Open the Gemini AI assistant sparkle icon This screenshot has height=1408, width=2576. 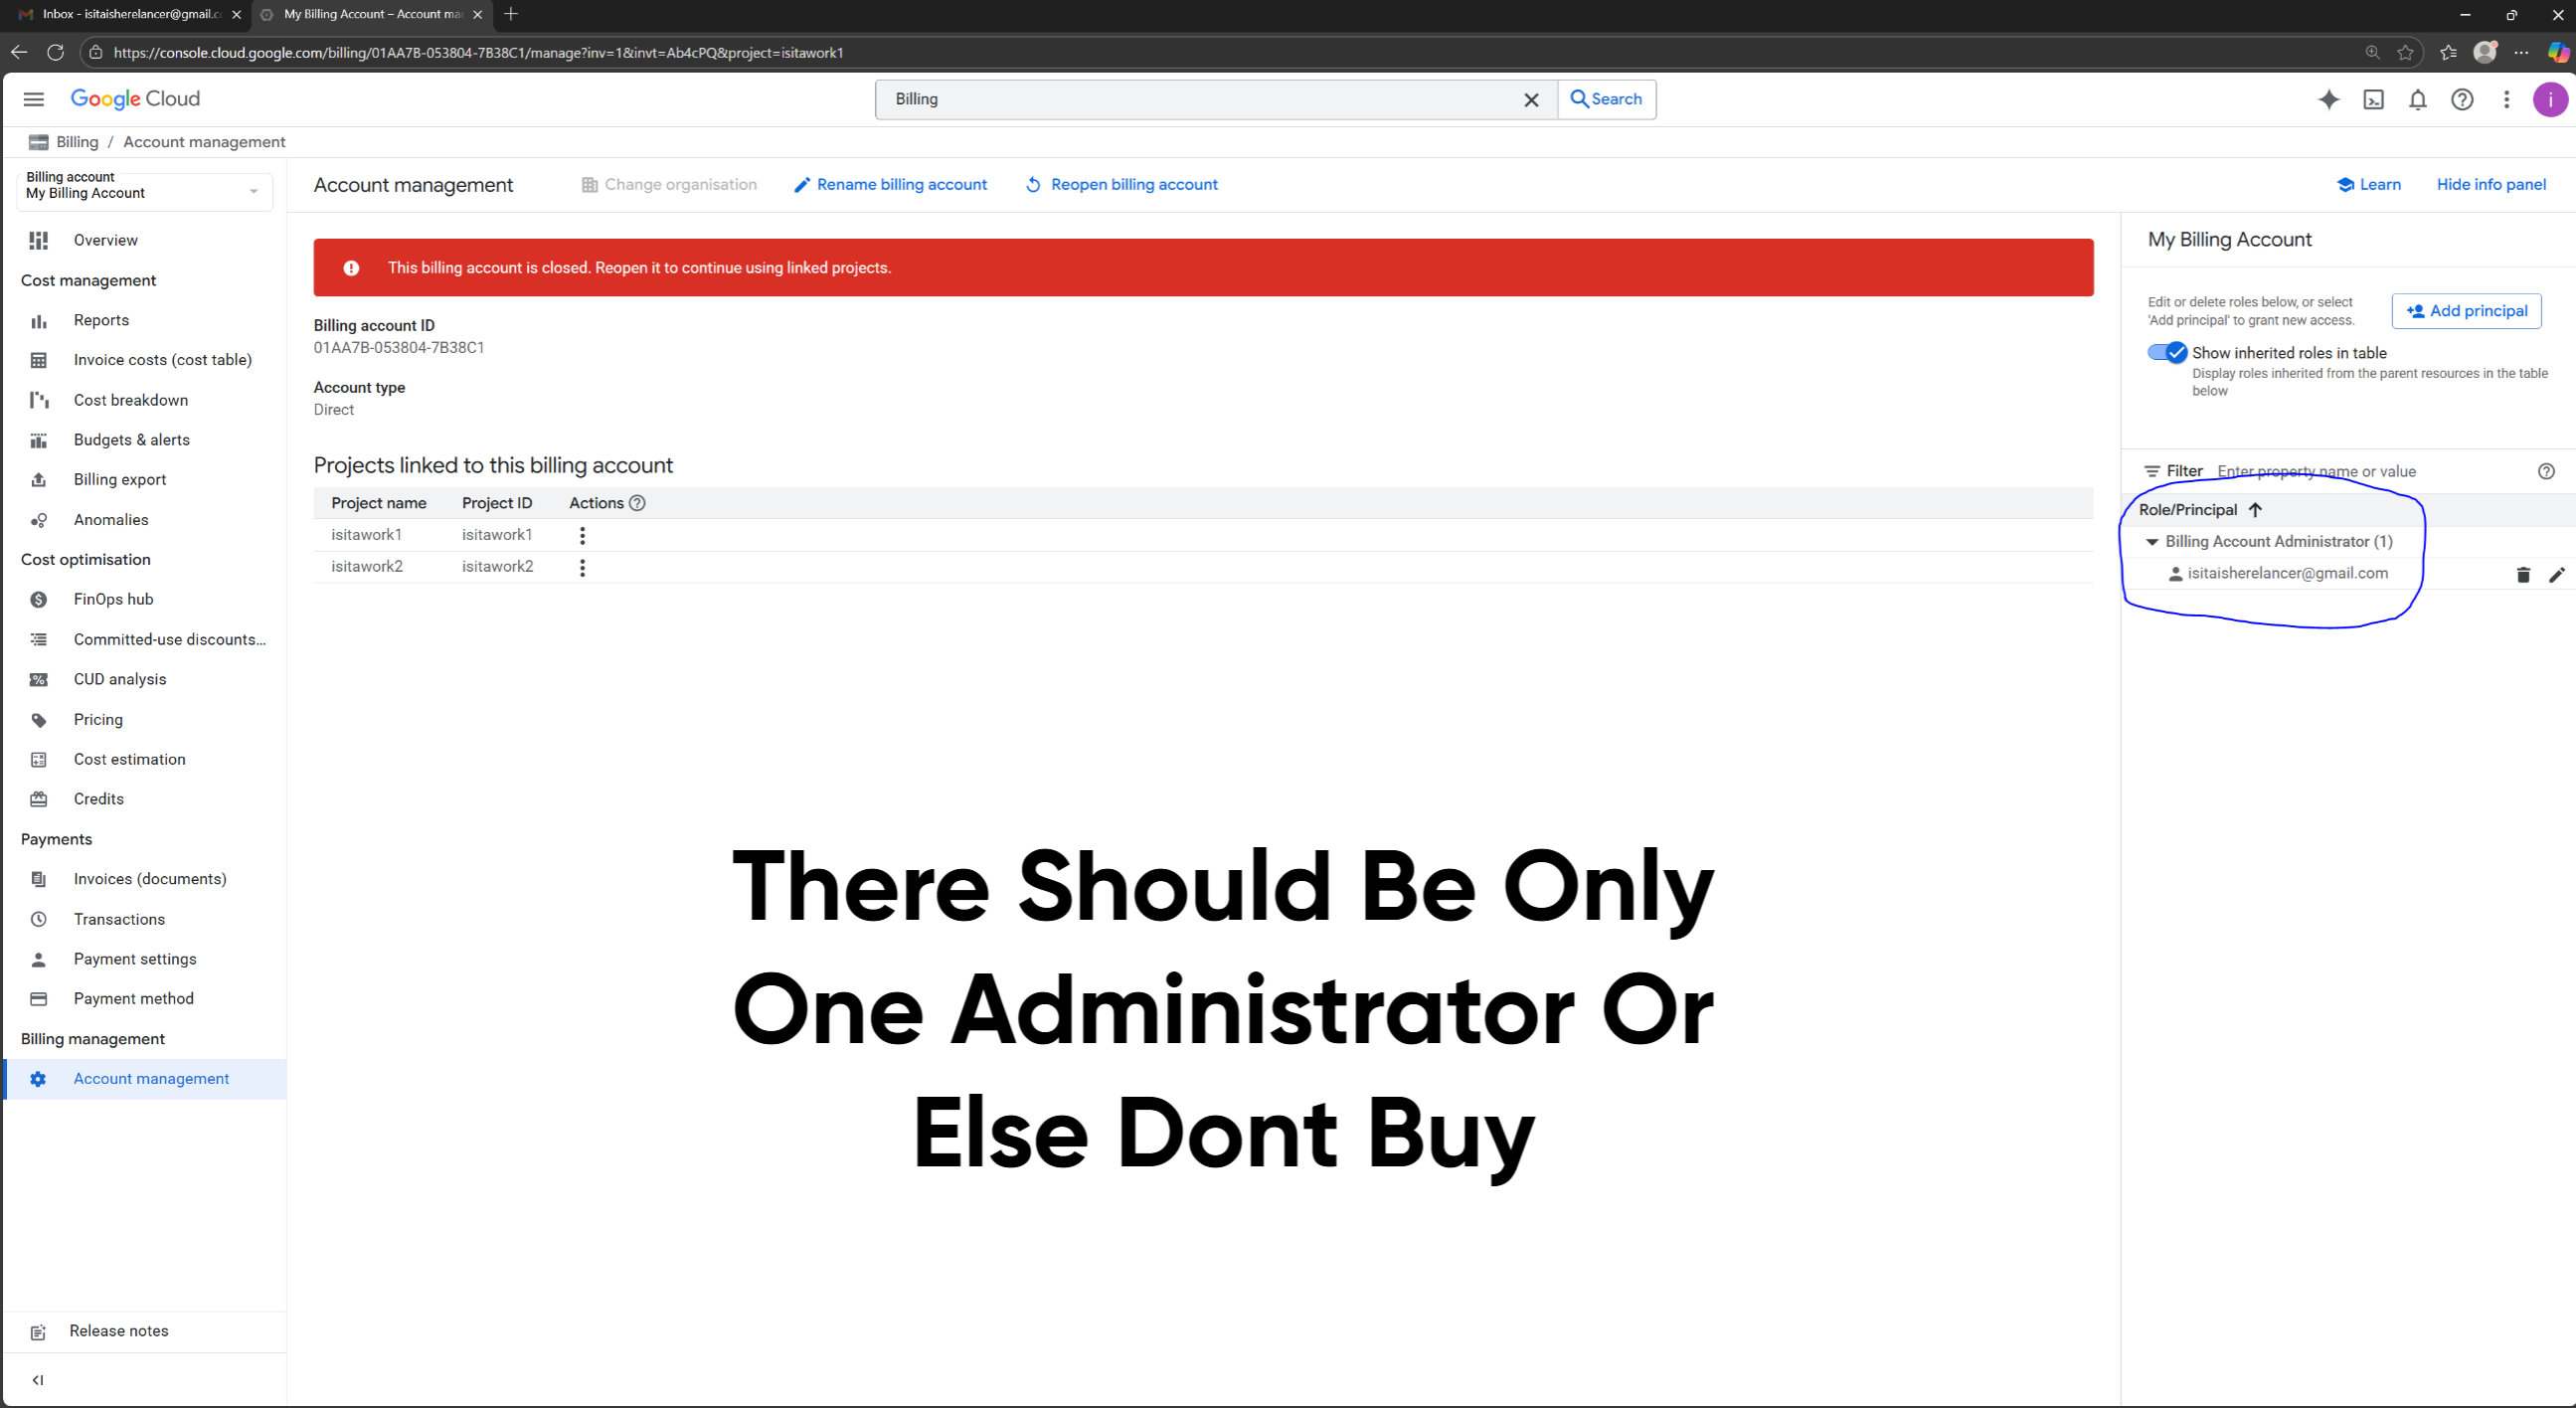(x=2328, y=99)
